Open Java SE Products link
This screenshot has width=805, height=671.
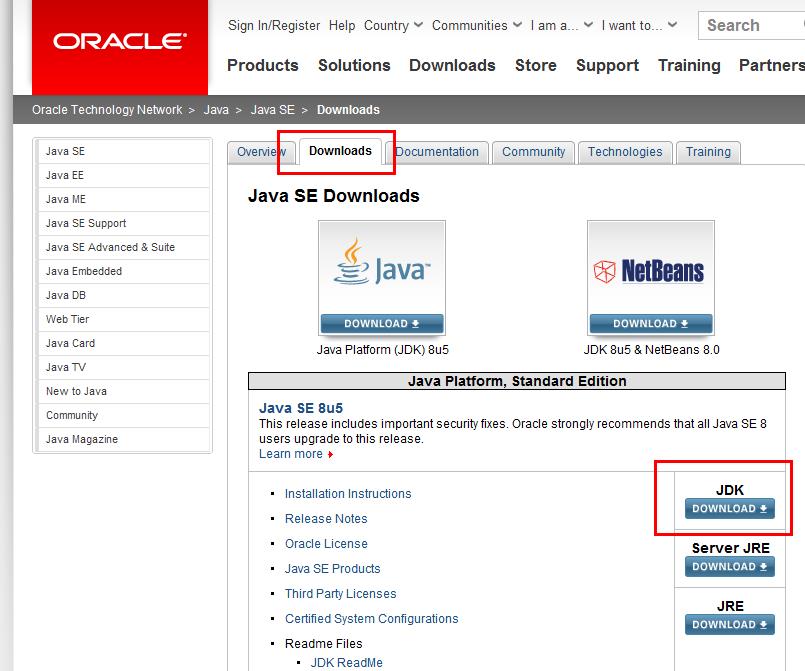click(332, 569)
